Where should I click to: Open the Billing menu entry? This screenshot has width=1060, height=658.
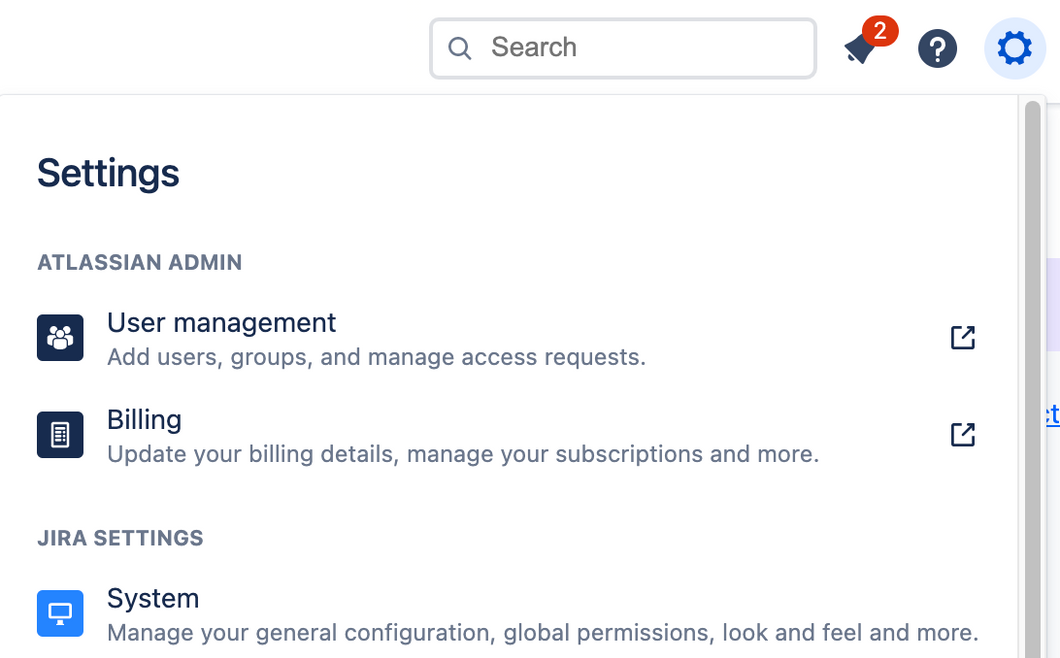click(x=144, y=420)
